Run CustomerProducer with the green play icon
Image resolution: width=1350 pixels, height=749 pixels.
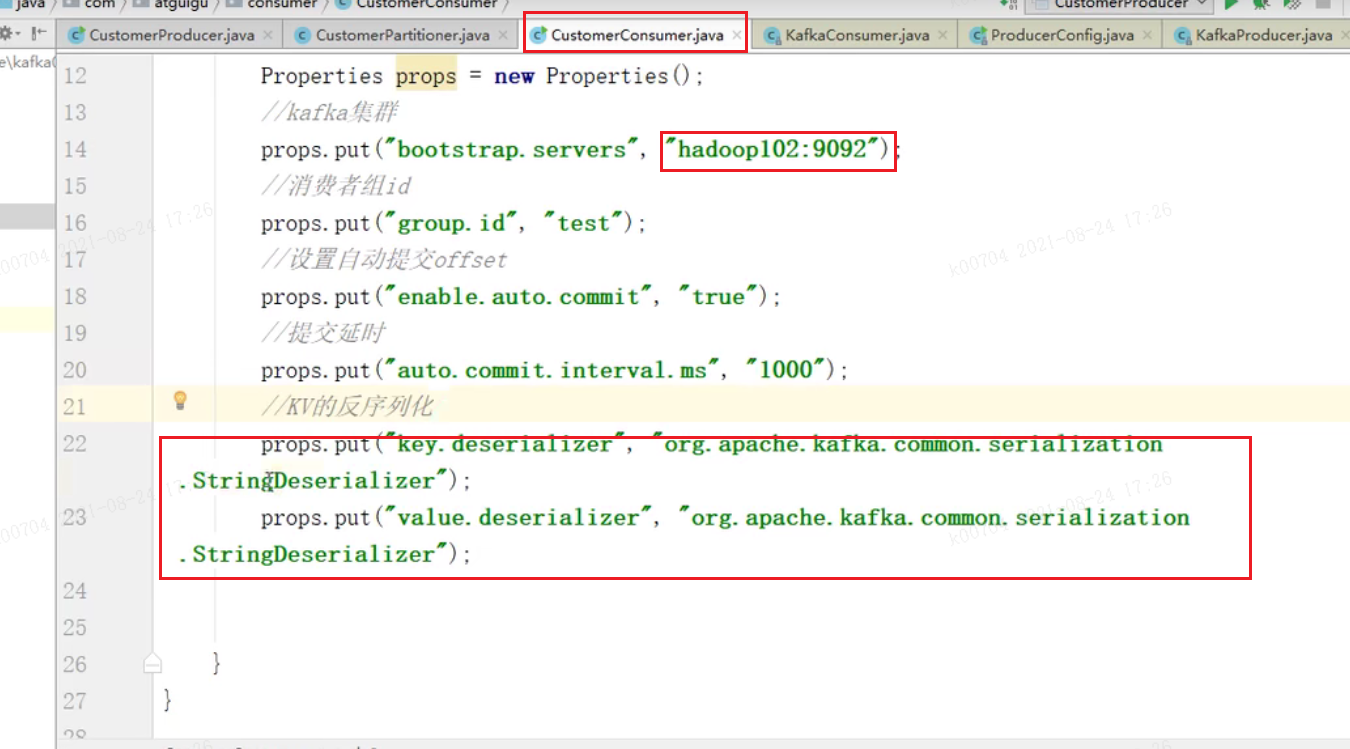[x=1233, y=4]
